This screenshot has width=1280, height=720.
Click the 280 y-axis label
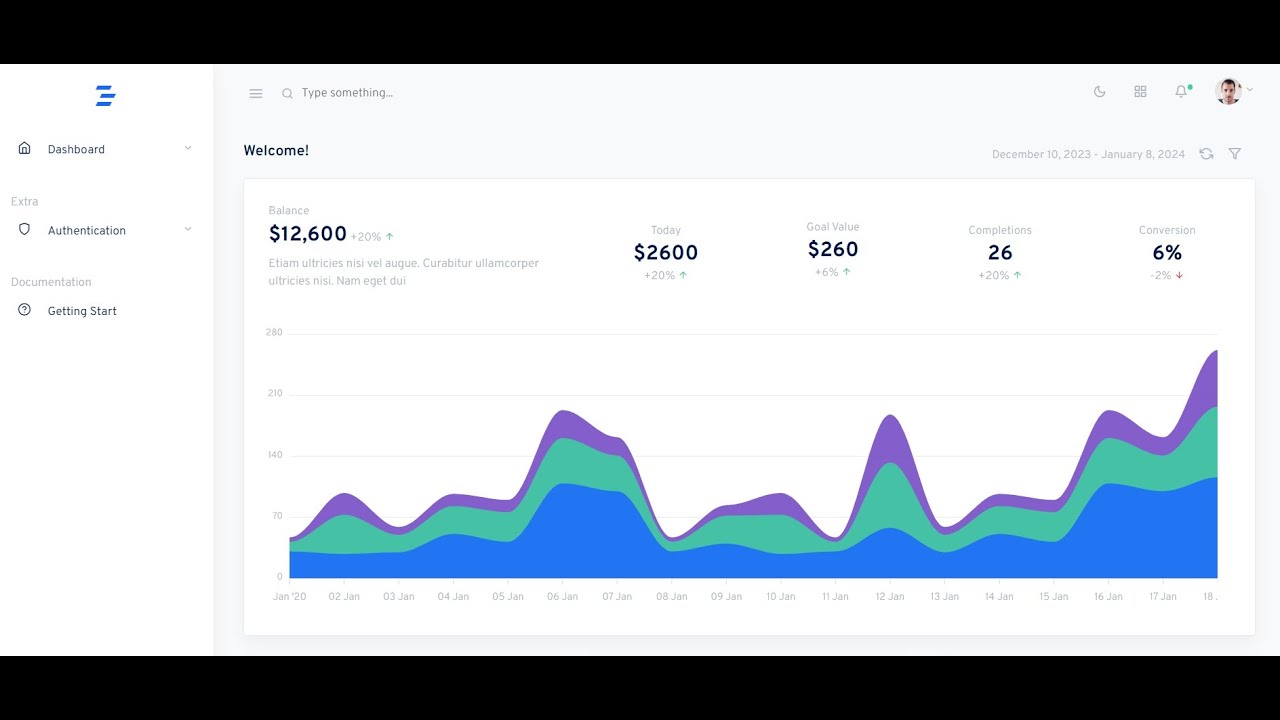tap(274, 332)
